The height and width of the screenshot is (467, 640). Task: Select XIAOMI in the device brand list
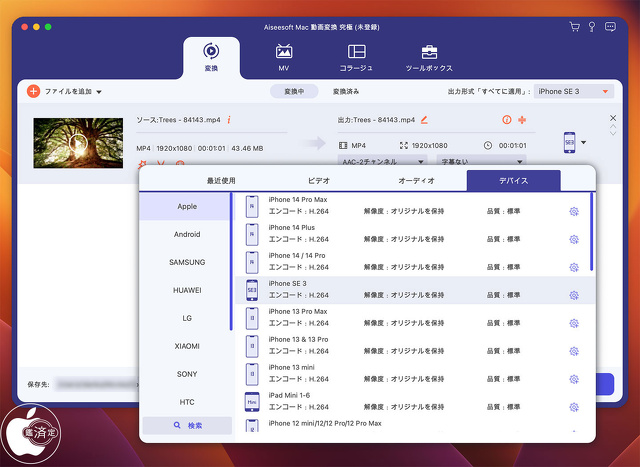(x=187, y=346)
